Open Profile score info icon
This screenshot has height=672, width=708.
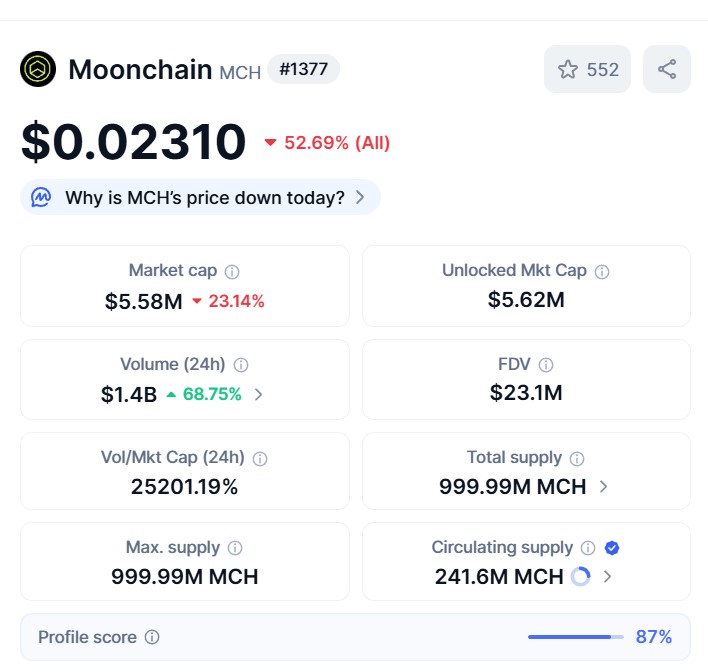(x=152, y=637)
